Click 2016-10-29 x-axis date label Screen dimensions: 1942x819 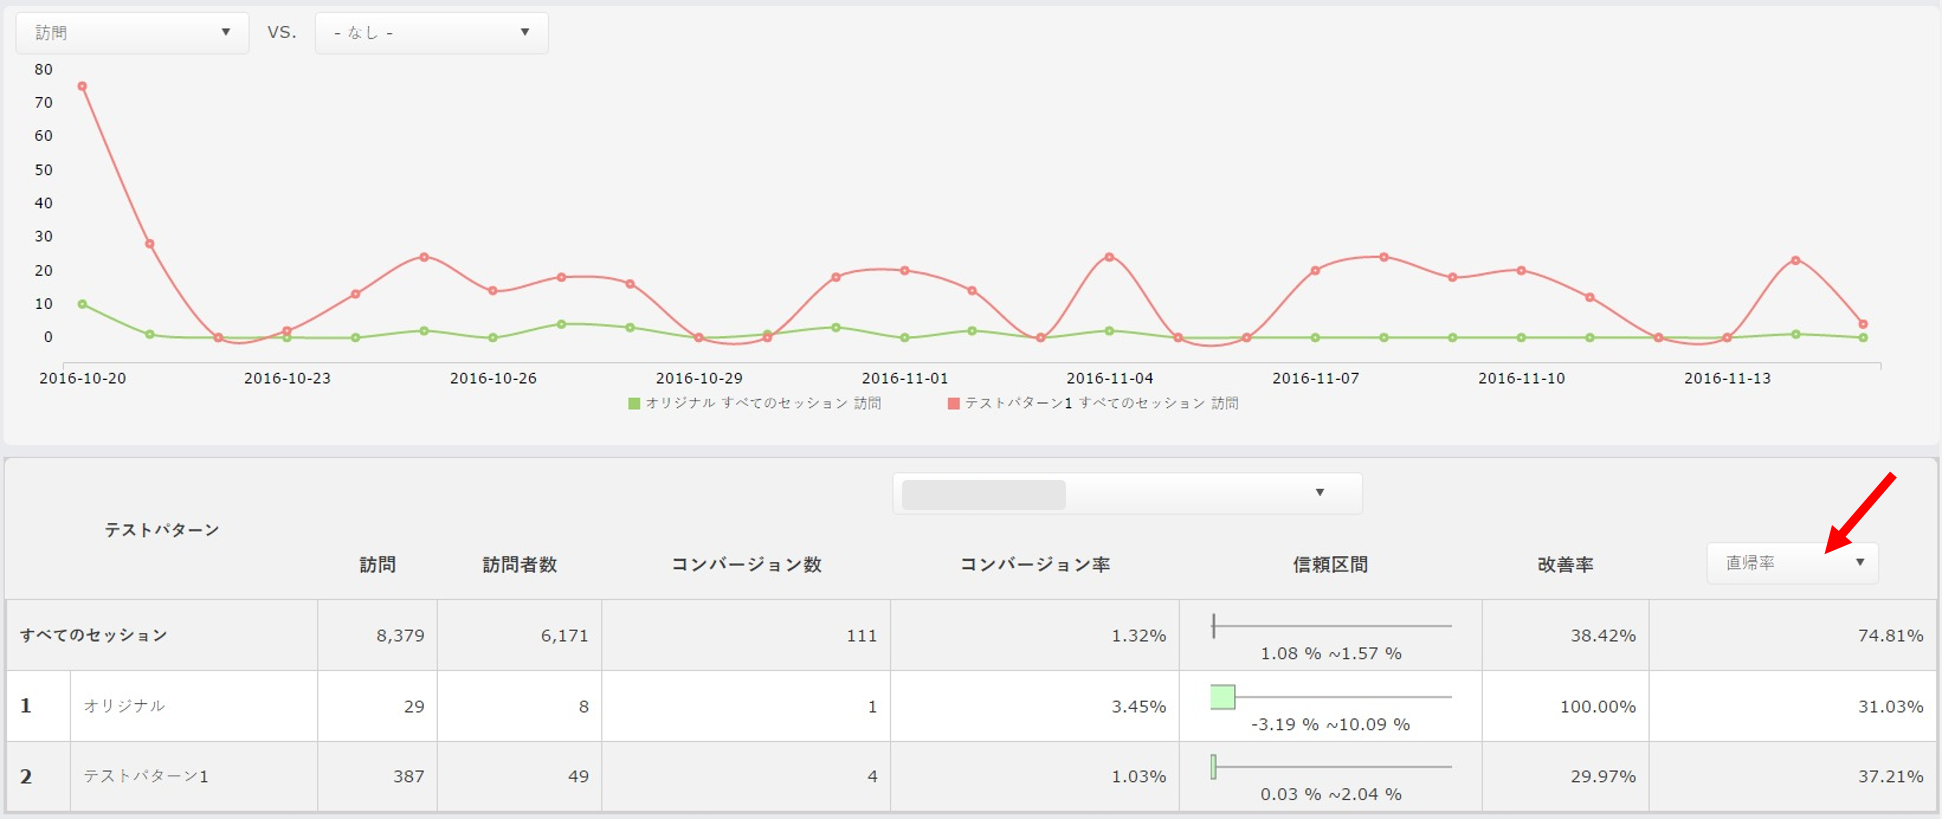coord(699,378)
